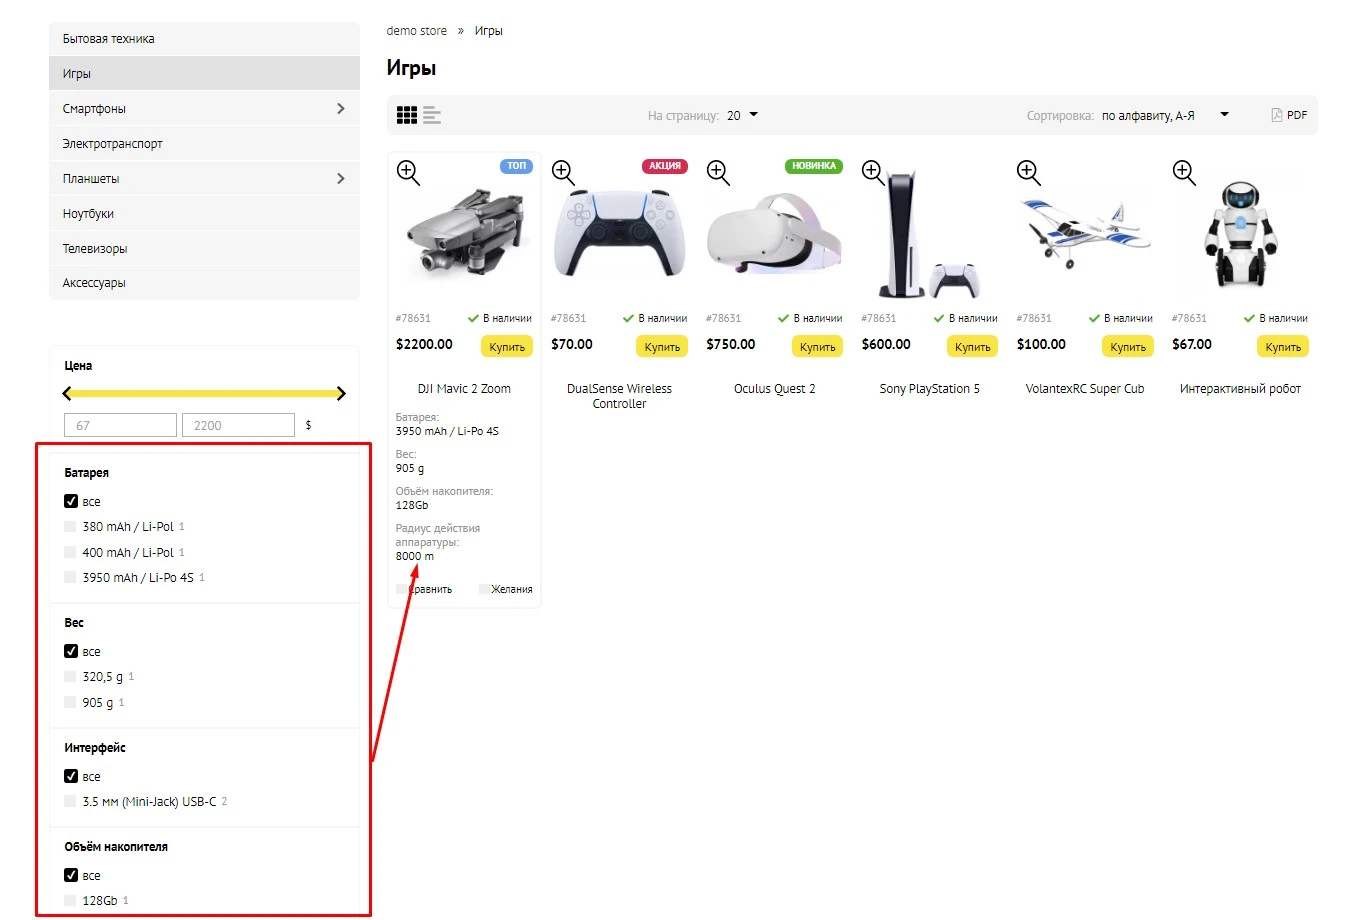Viewport: 1347px width, 920px height.
Task: Open the demo store breadcrumb link
Action: click(x=416, y=31)
